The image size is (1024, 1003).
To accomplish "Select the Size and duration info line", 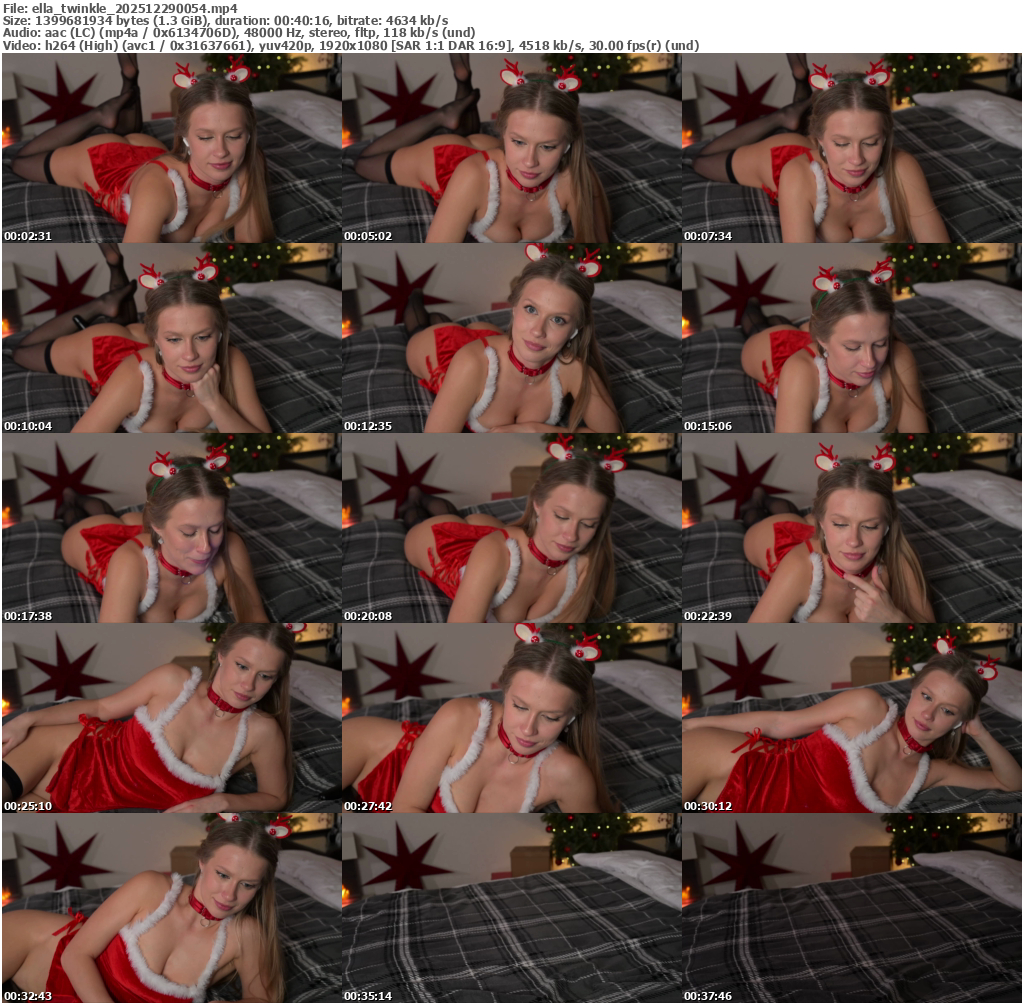I will [x=225, y=20].
